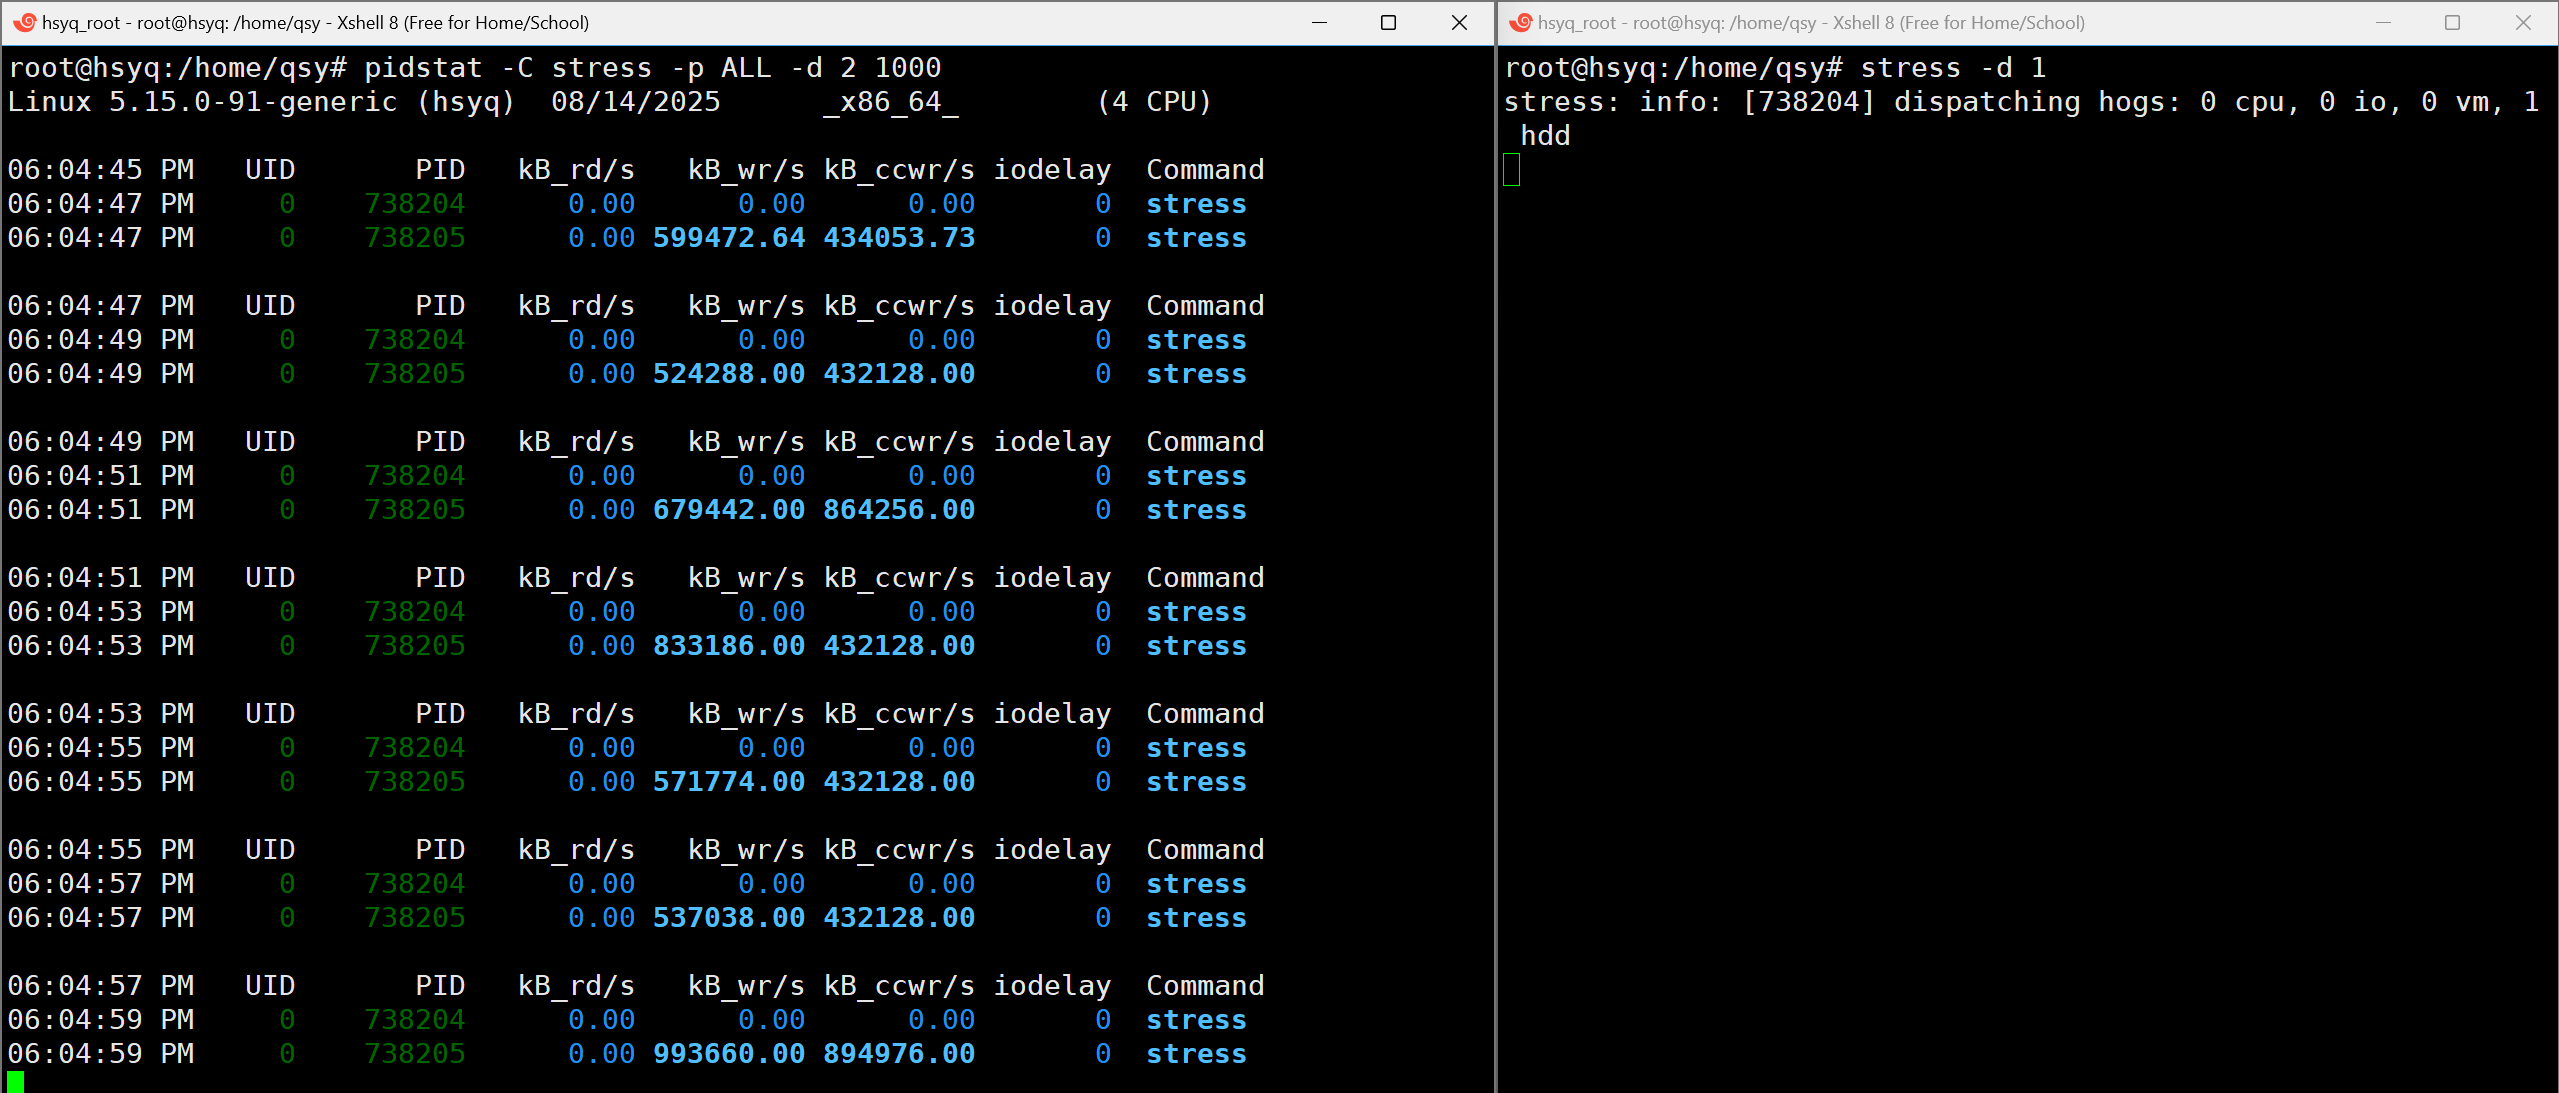The image size is (2559, 1093).
Task: Click the value 894976.00
Action: (x=899, y=1054)
